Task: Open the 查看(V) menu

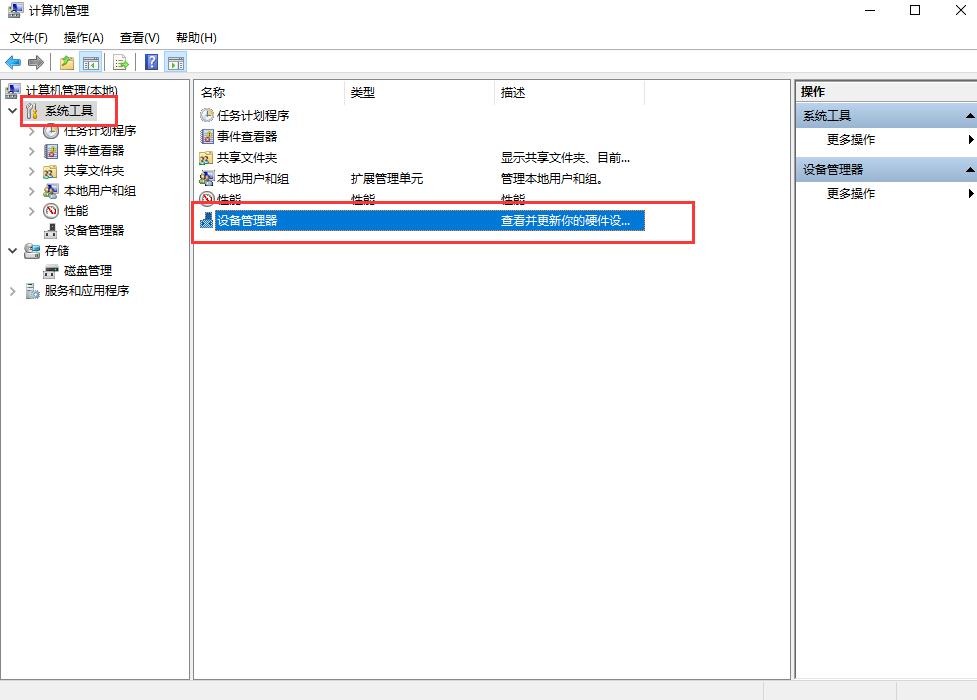Action: click(139, 37)
